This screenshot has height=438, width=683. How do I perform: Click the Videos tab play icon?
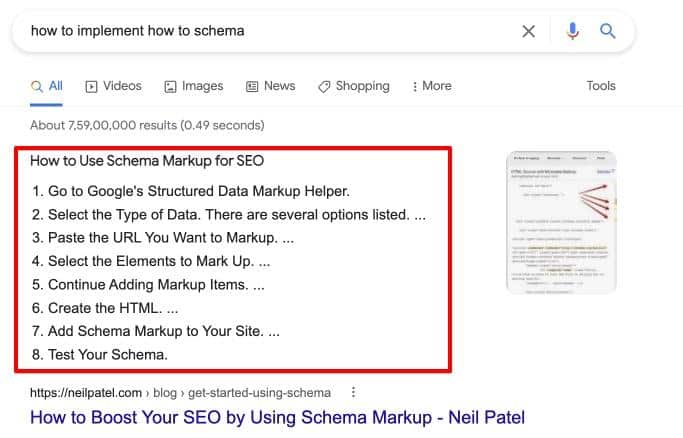[x=91, y=86]
